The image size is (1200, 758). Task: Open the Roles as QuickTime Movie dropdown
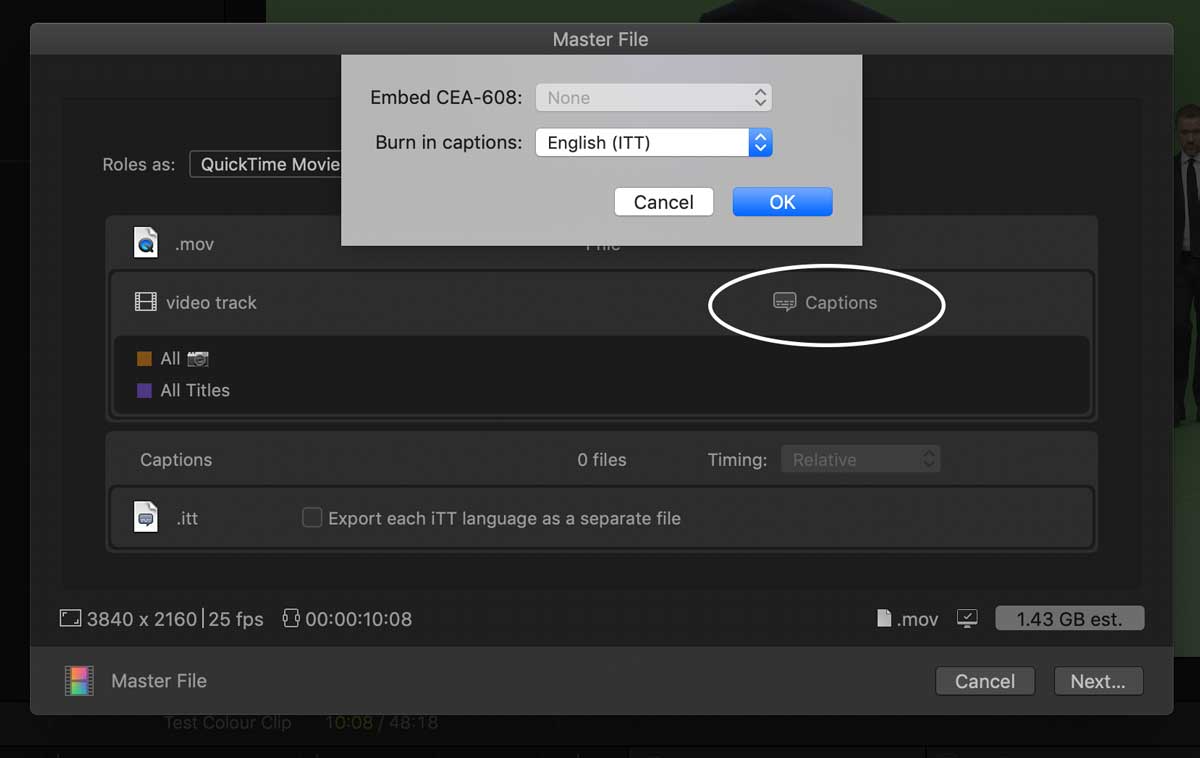[266, 164]
